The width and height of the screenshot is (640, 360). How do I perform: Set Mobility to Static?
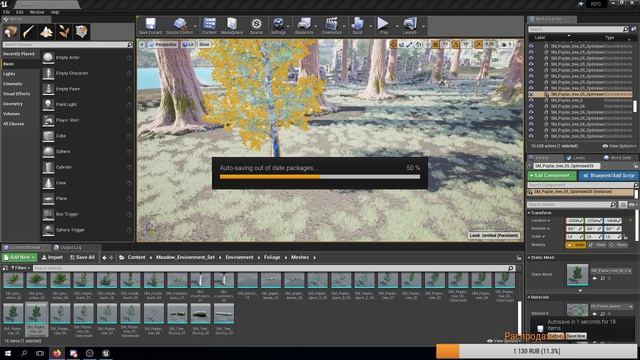[576, 245]
